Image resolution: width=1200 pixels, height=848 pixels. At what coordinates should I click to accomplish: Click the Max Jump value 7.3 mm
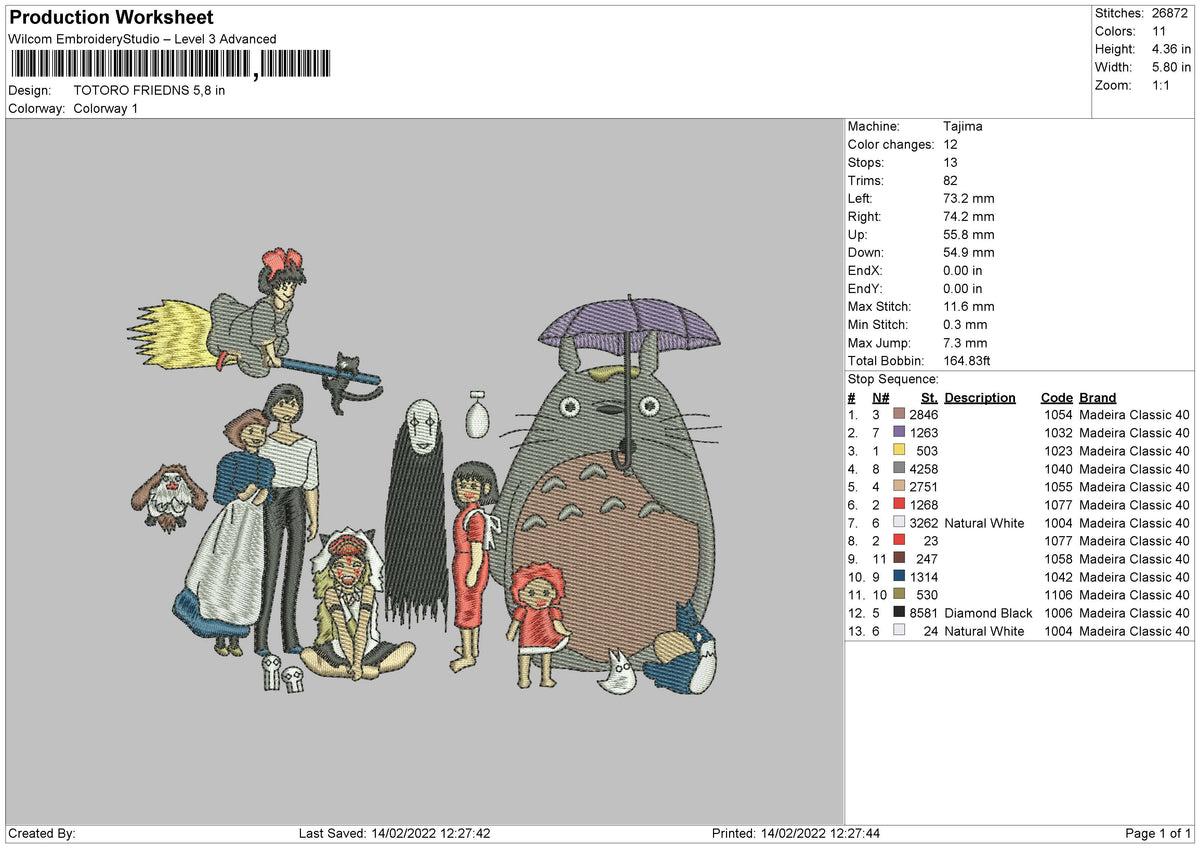[965, 343]
